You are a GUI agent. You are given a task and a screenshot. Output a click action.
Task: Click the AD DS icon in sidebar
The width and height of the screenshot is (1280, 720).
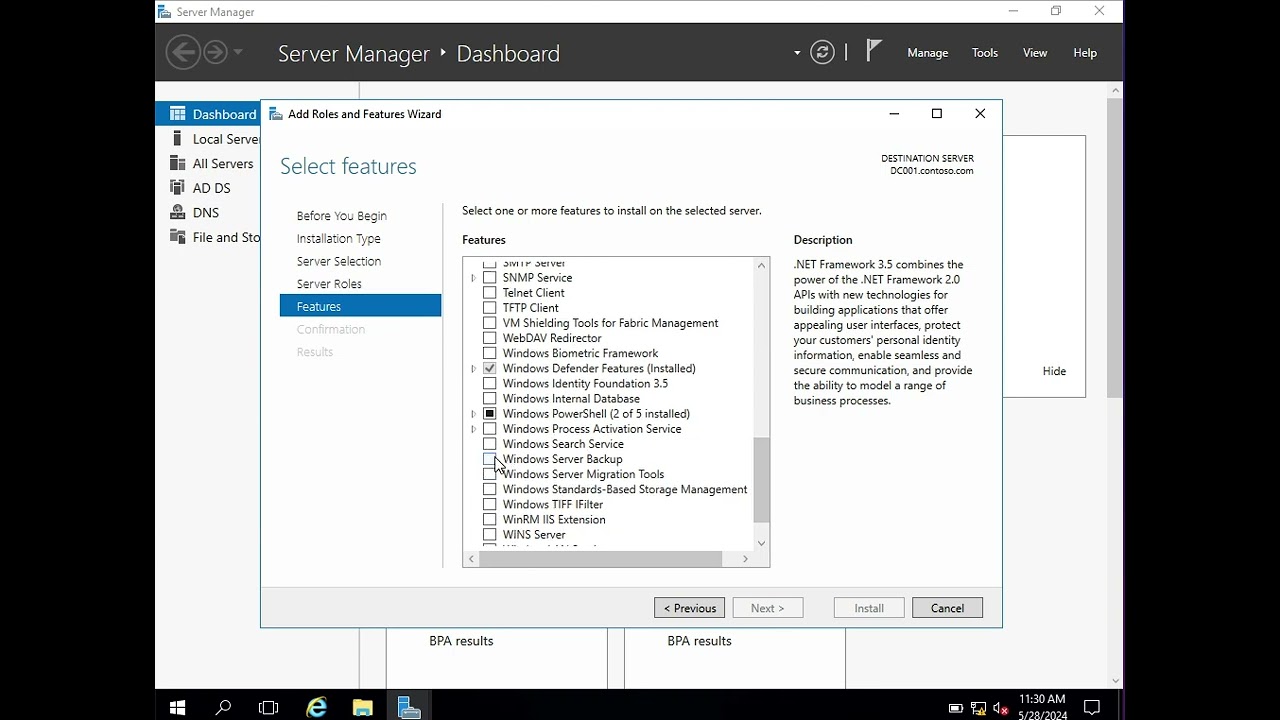point(178,188)
